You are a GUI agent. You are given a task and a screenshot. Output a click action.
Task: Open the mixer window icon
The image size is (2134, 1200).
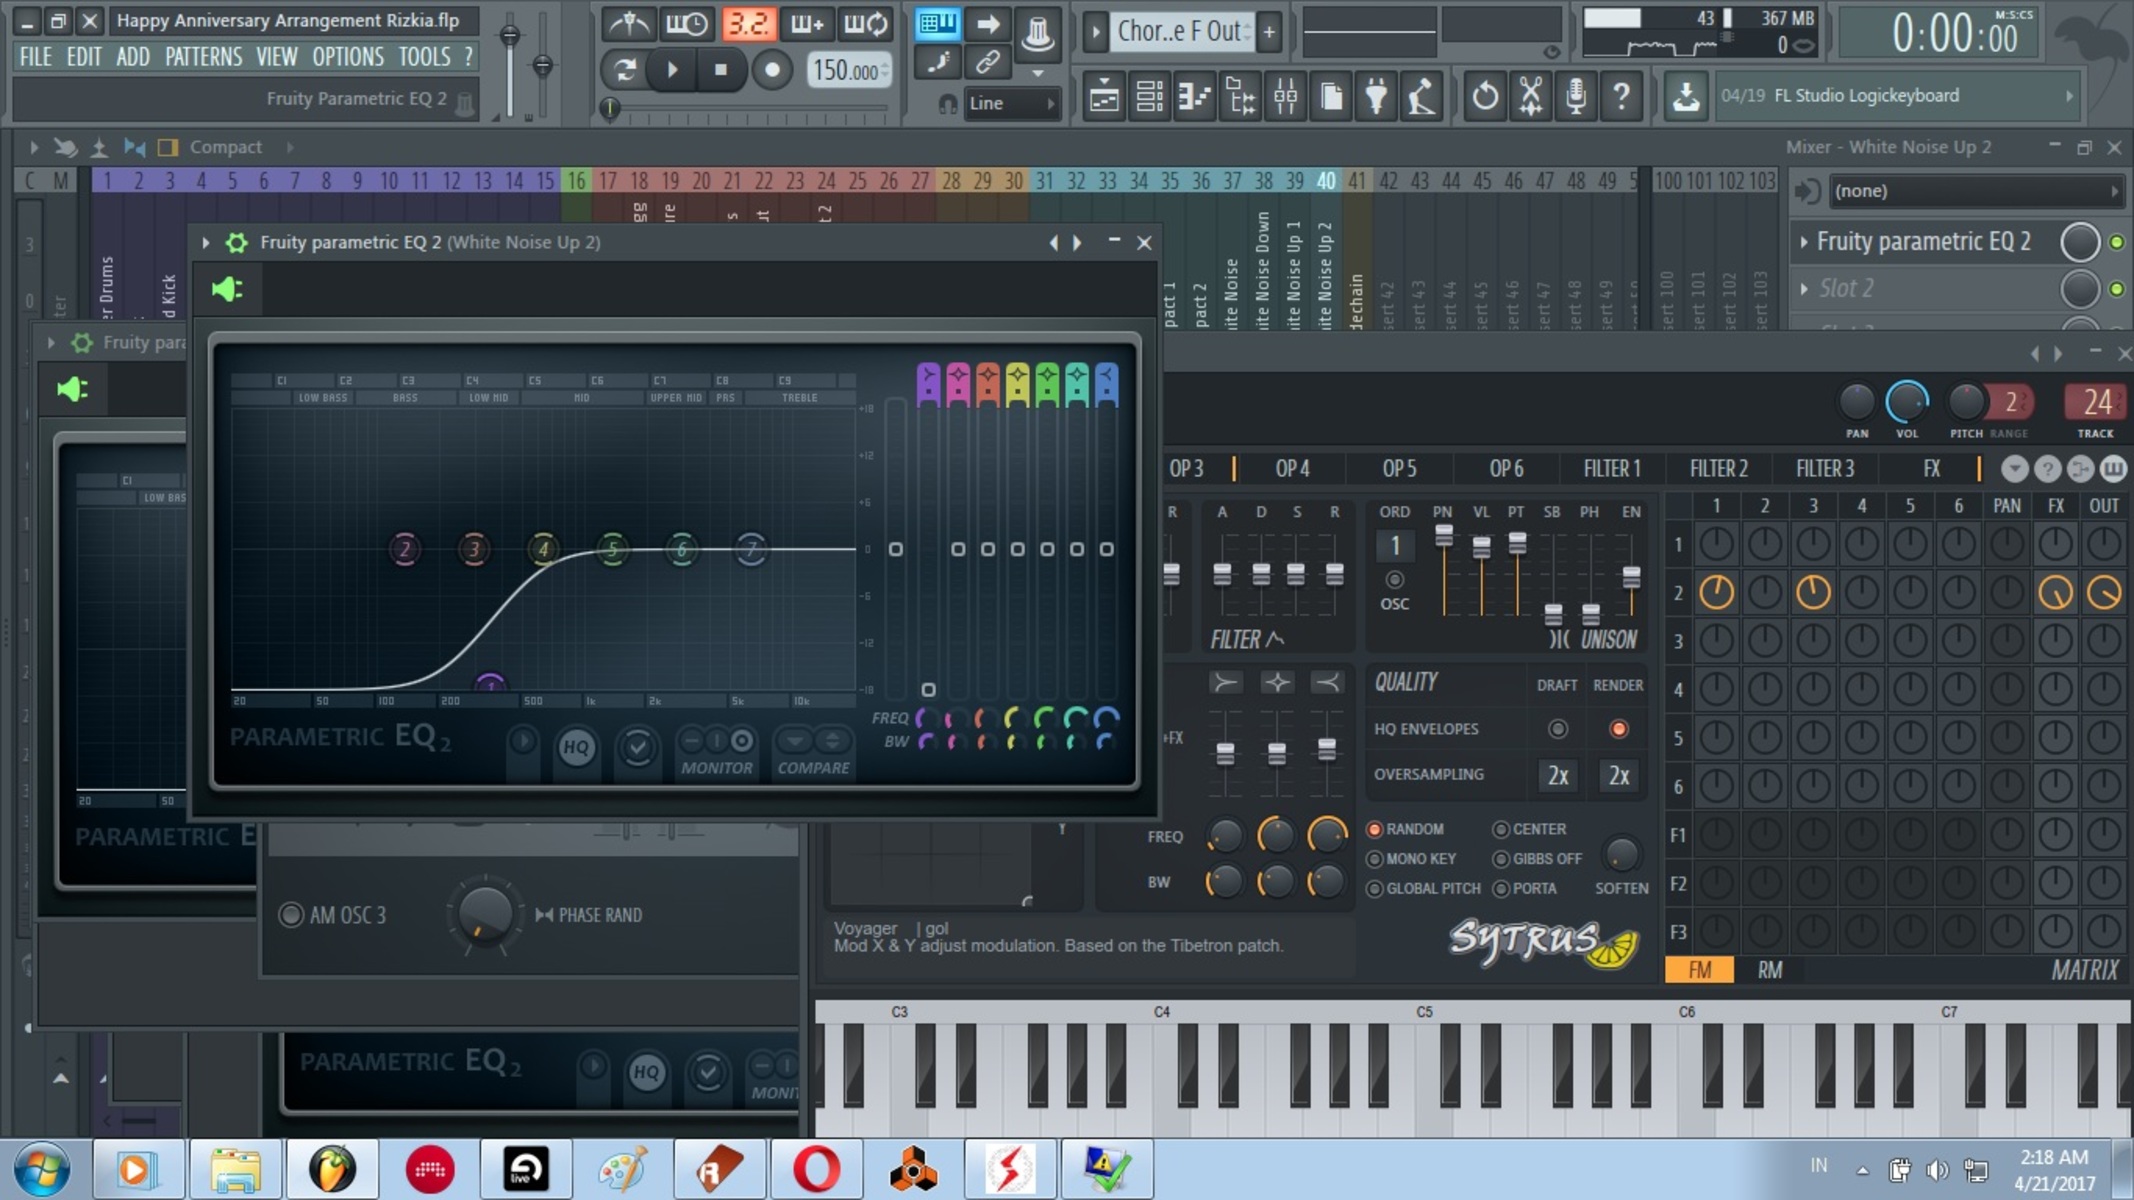(x=1286, y=96)
